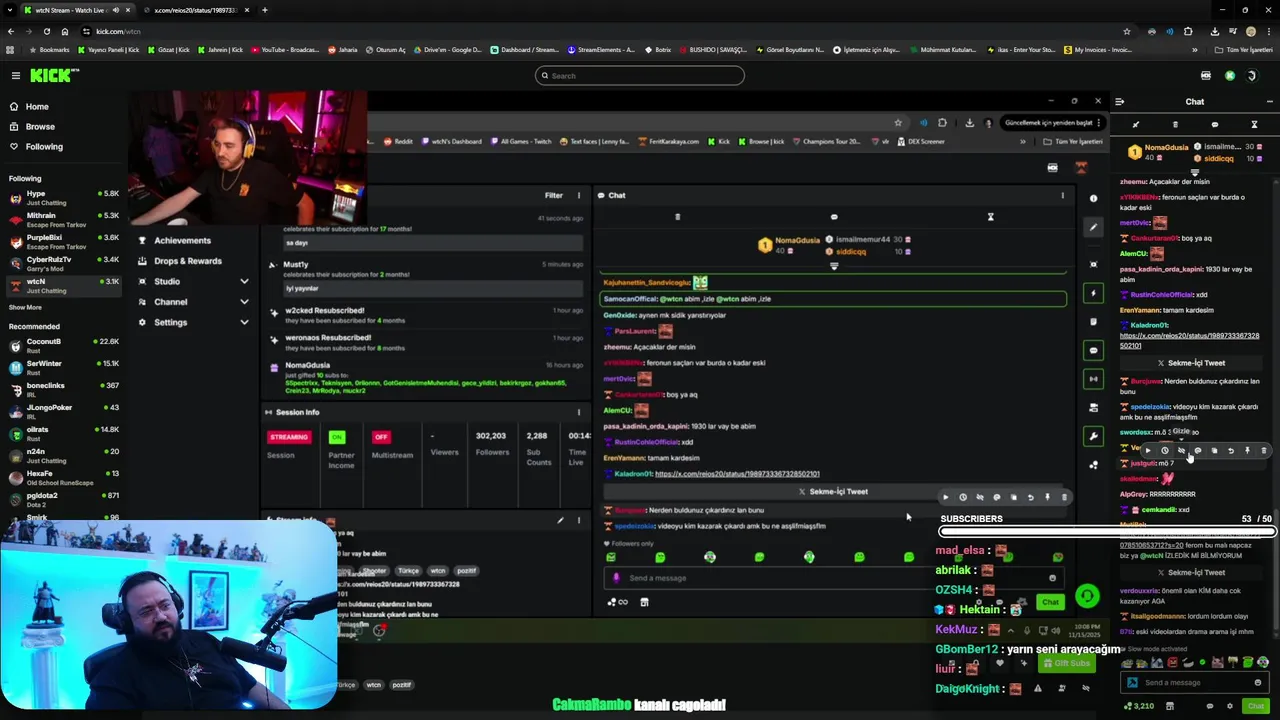Toggle the hide icon in the inner chat toolbar

(x=980, y=497)
